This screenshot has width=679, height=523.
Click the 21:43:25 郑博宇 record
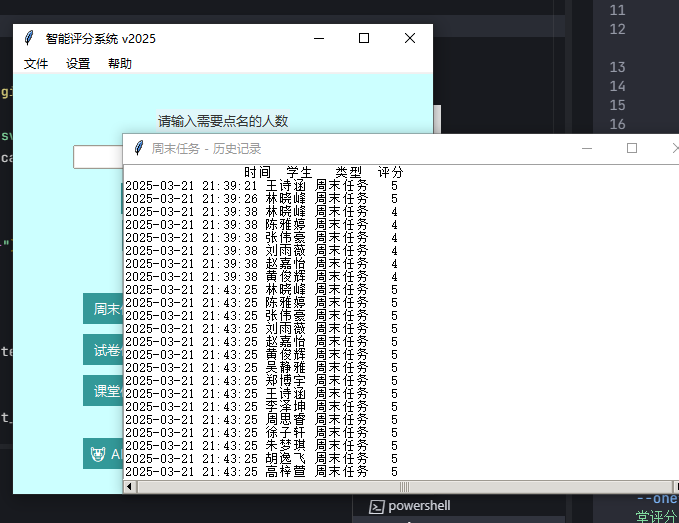pos(261,381)
